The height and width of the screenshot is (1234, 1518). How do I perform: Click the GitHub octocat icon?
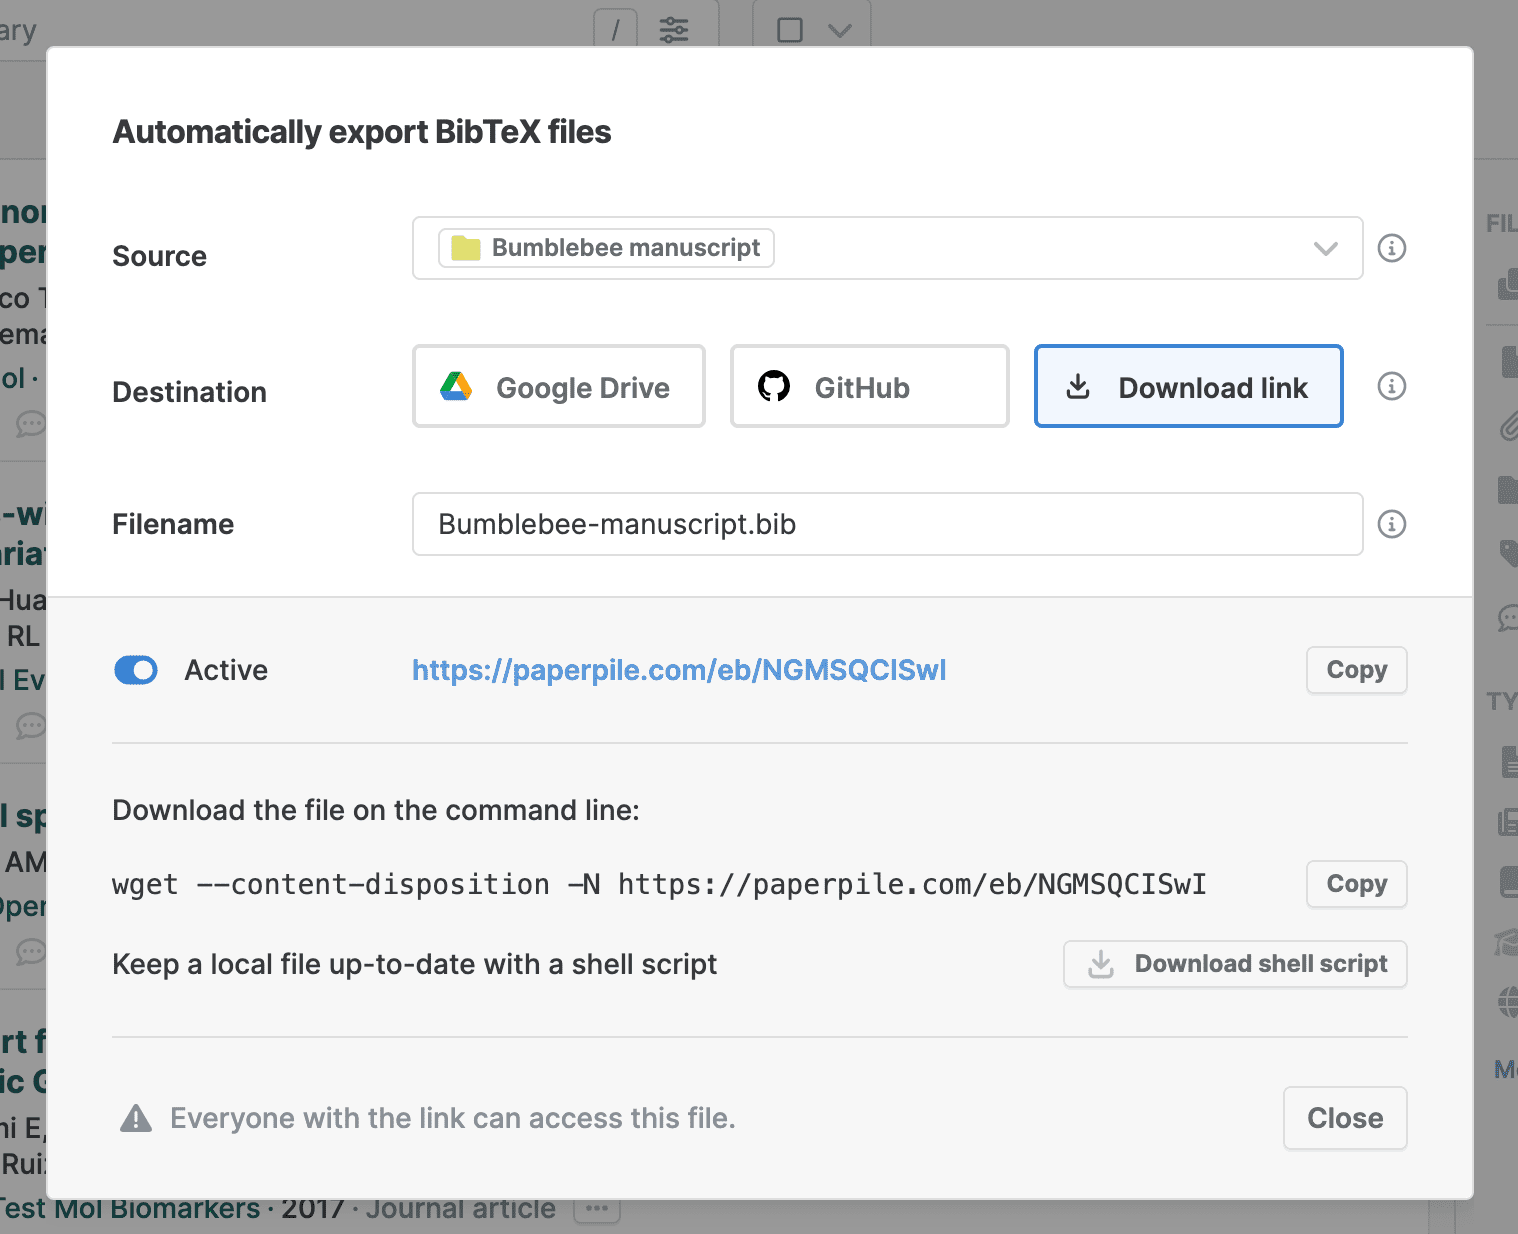[x=773, y=387]
